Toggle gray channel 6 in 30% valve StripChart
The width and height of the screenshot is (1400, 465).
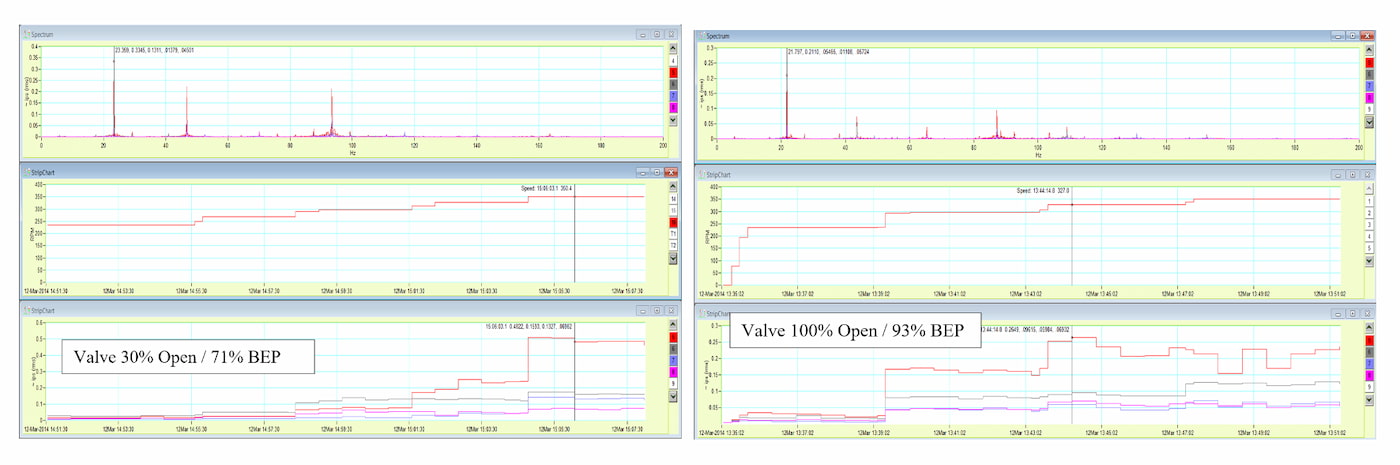click(x=673, y=348)
